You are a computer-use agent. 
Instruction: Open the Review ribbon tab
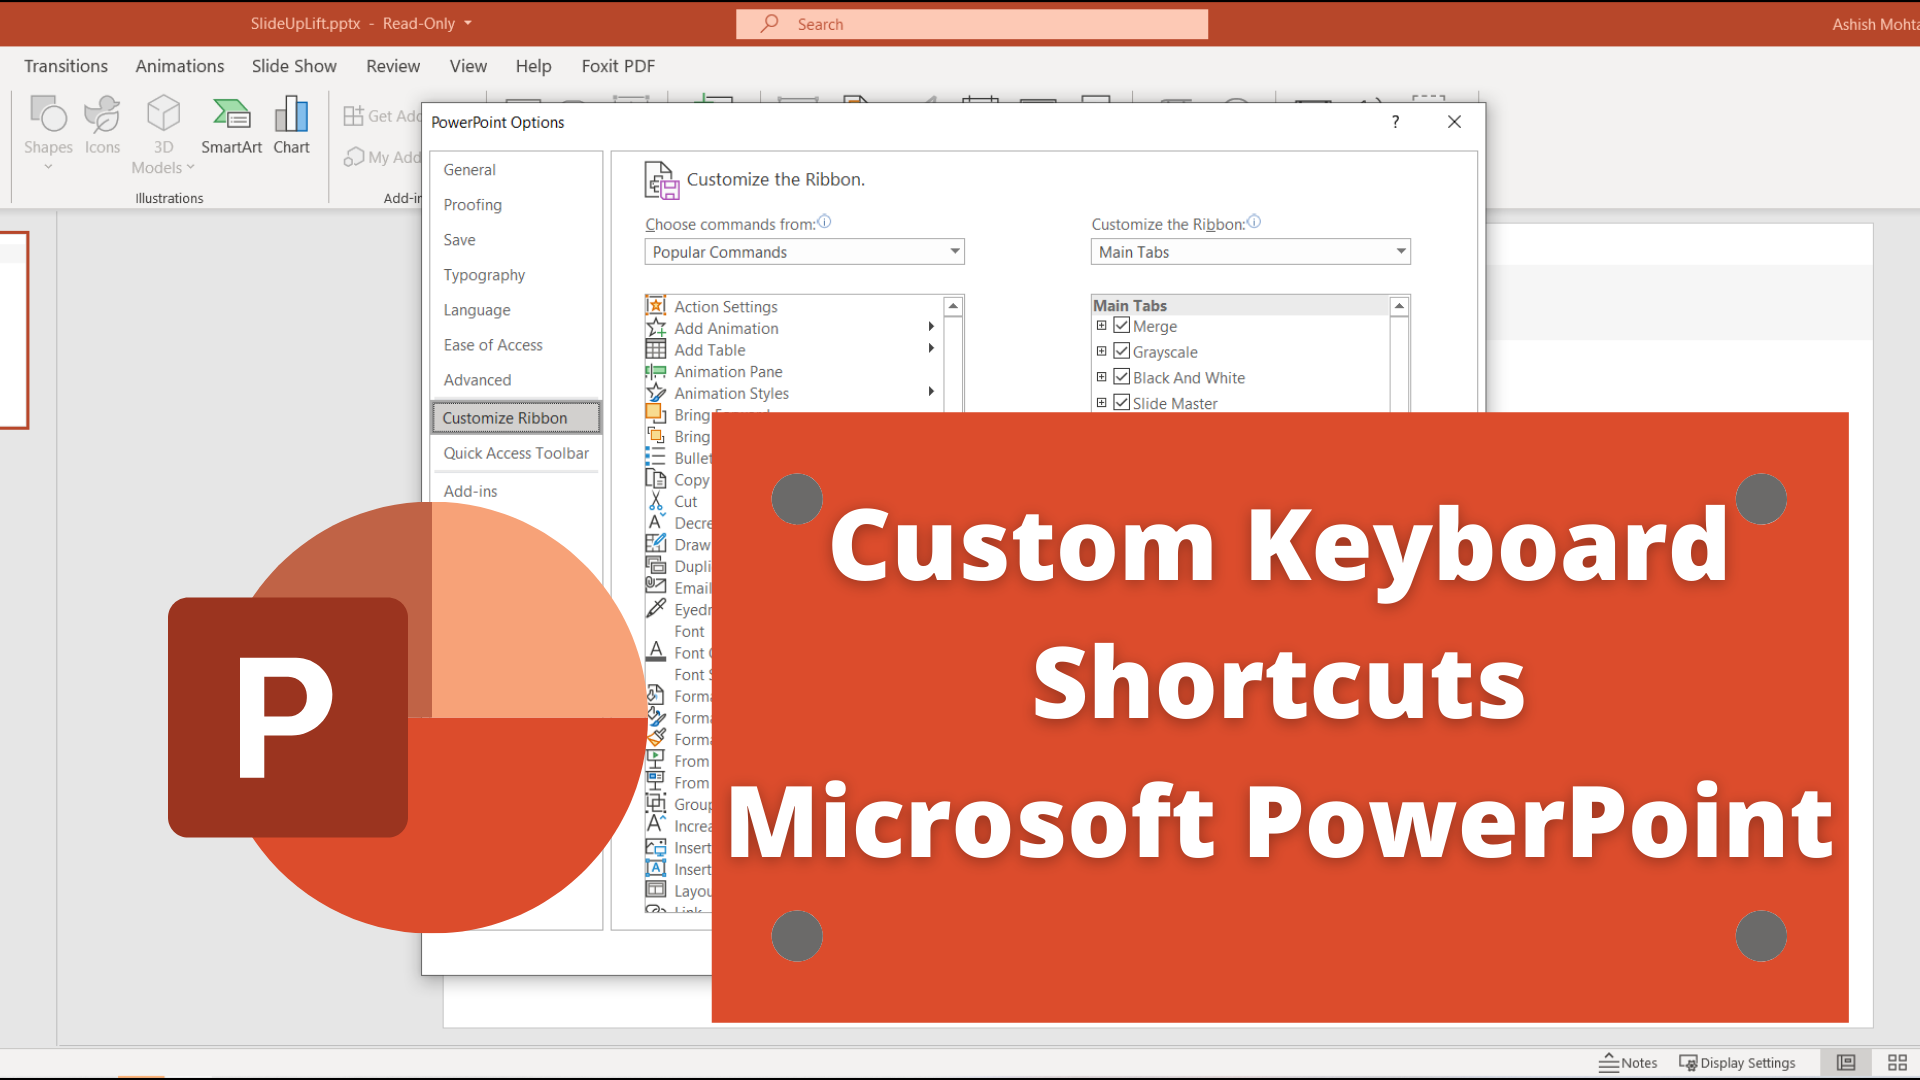[393, 66]
